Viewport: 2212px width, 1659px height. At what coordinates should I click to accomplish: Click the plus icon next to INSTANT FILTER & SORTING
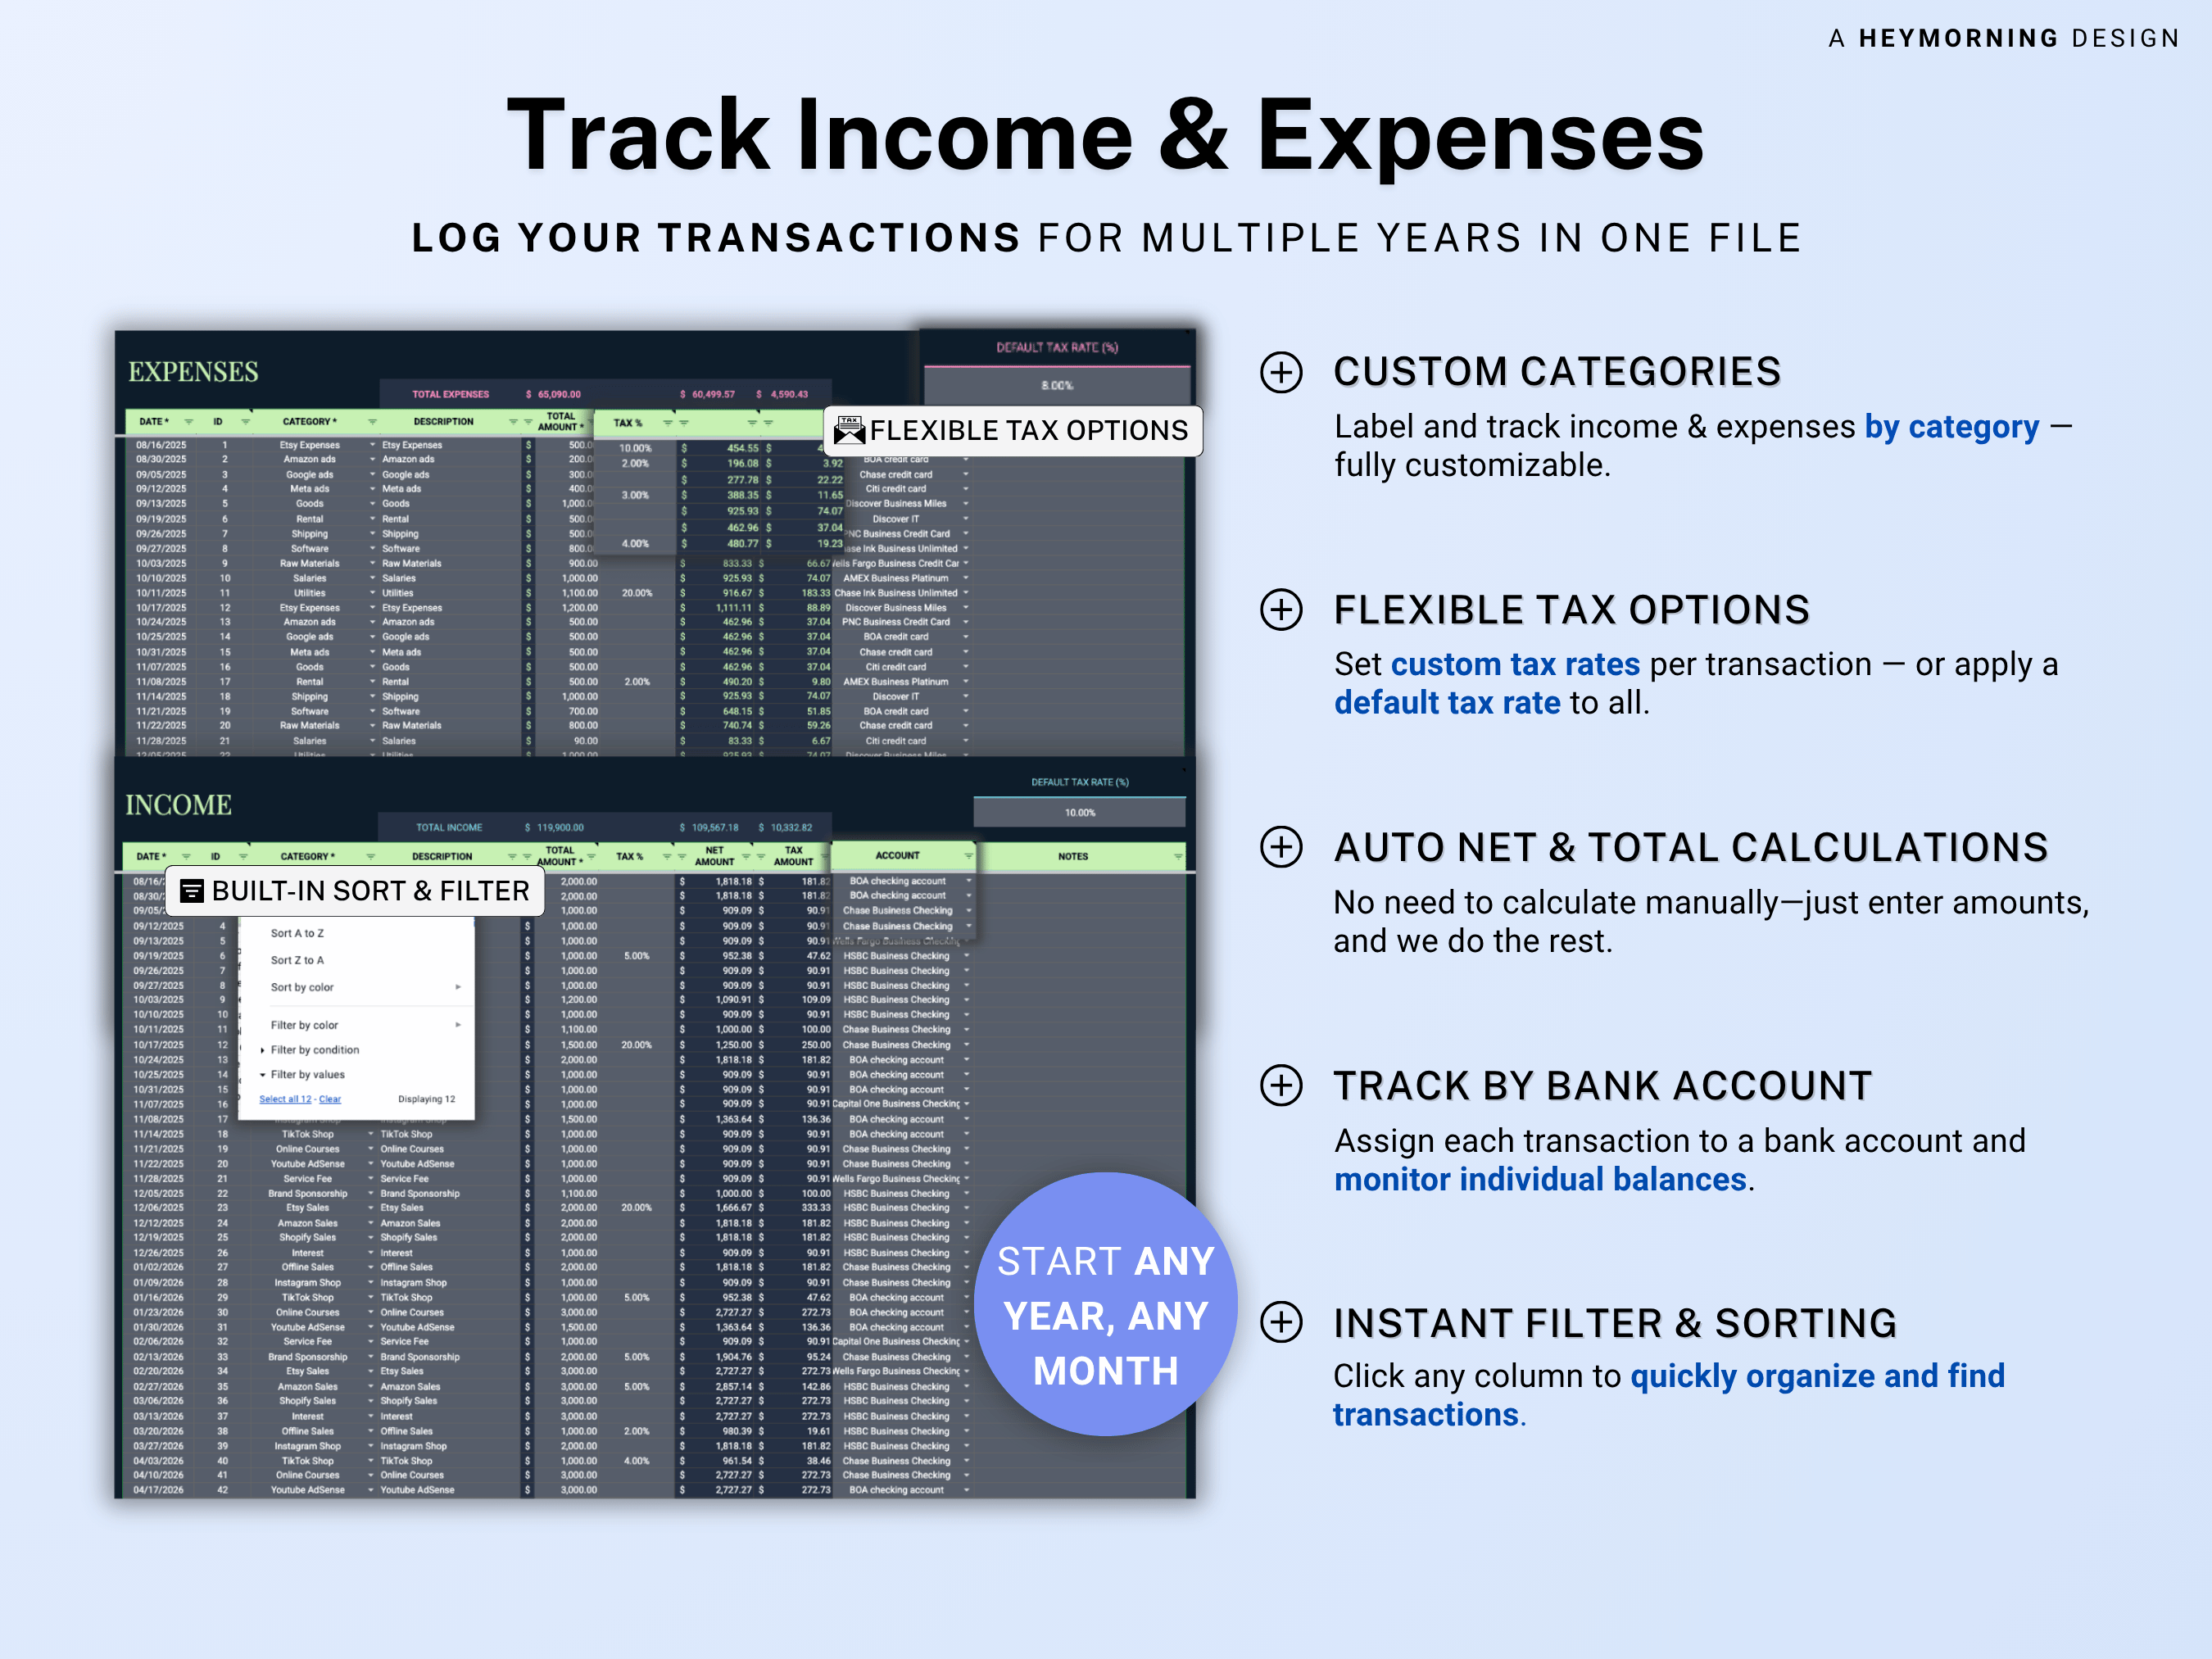tap(1281, 1322)
